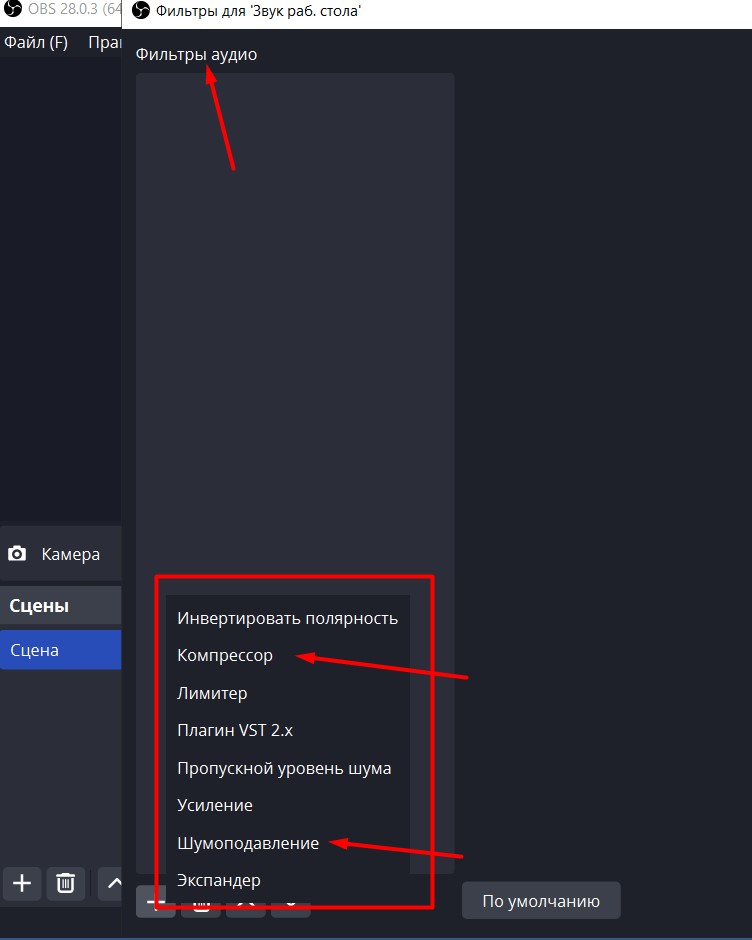Add the Компрессор audio filter
This screenshot has height=940, width=752.
[225, 656]
